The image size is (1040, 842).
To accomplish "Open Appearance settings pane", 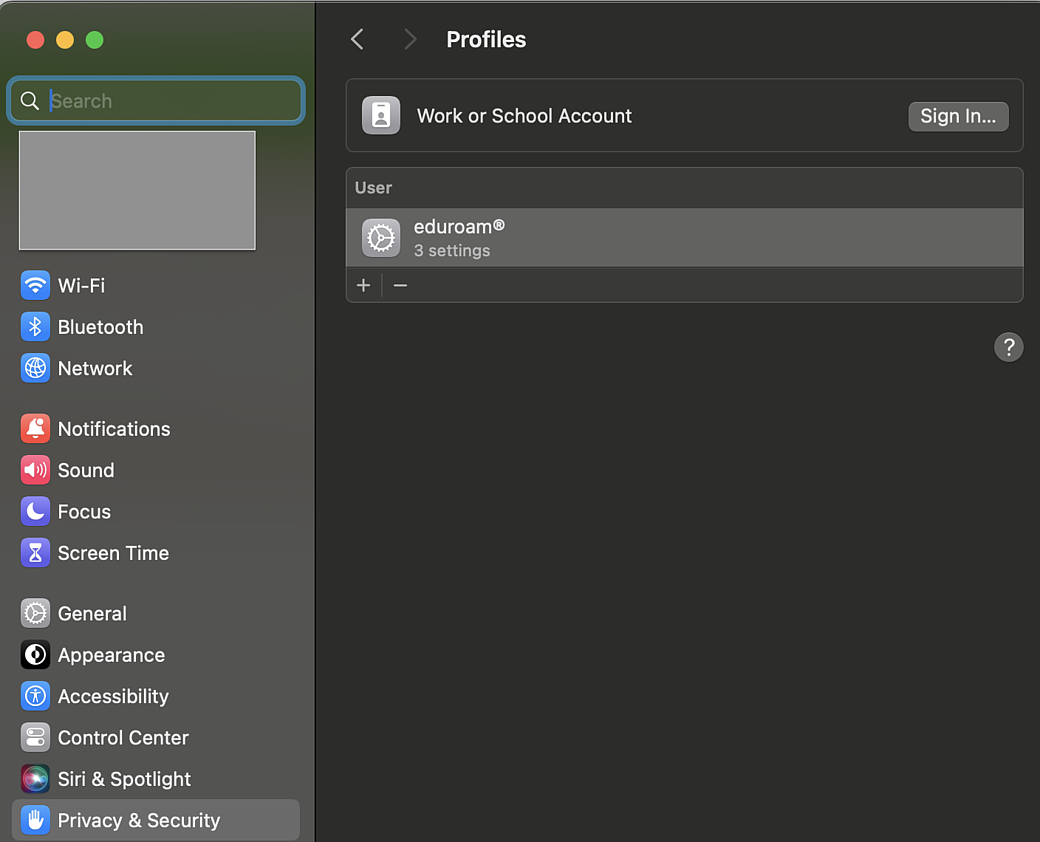I will (111, 655).
